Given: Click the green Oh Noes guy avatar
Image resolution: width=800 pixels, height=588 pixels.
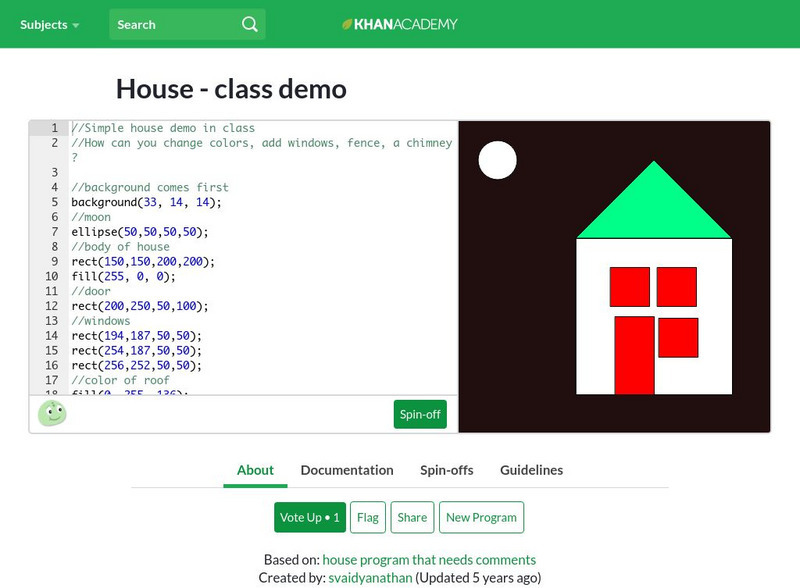Looking at the screenshot, I should coord(52,413).
